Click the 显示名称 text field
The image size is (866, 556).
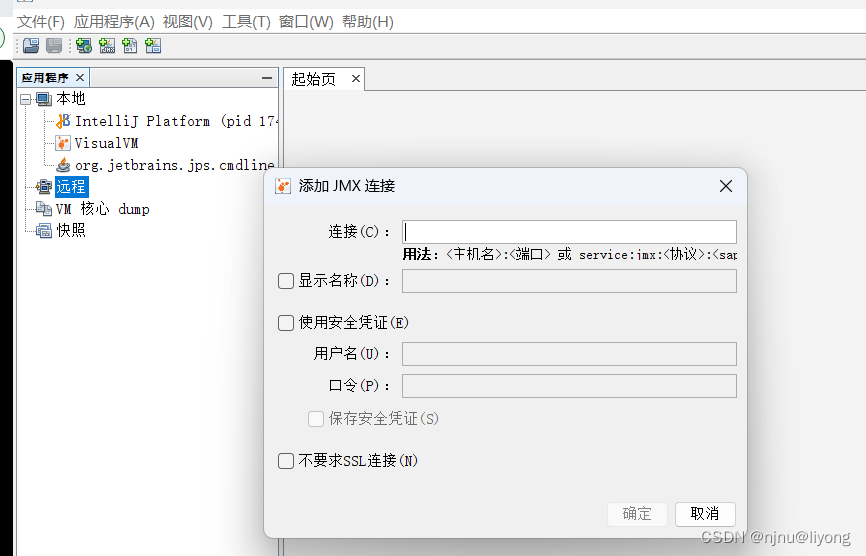pyautogui.click(x=569, y=281)
